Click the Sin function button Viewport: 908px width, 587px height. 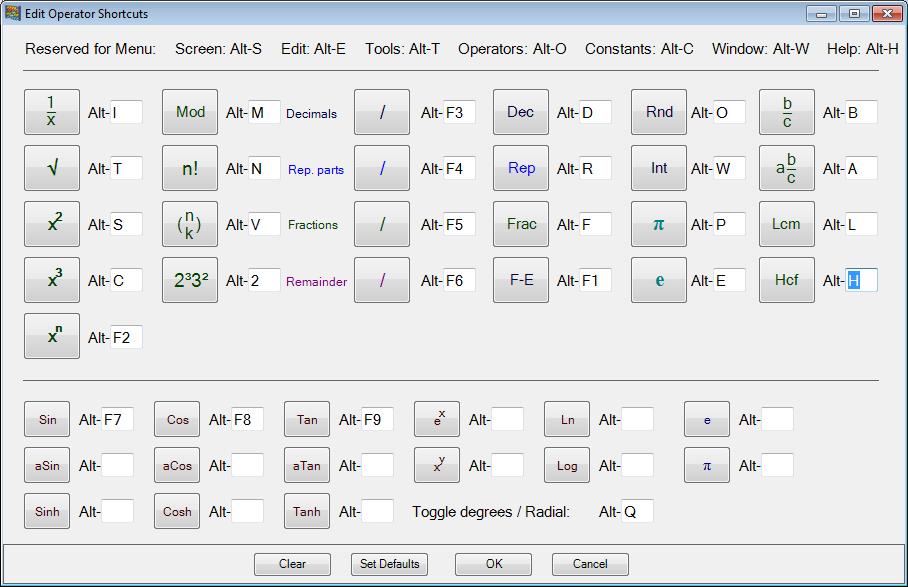(x=46, y=419)
